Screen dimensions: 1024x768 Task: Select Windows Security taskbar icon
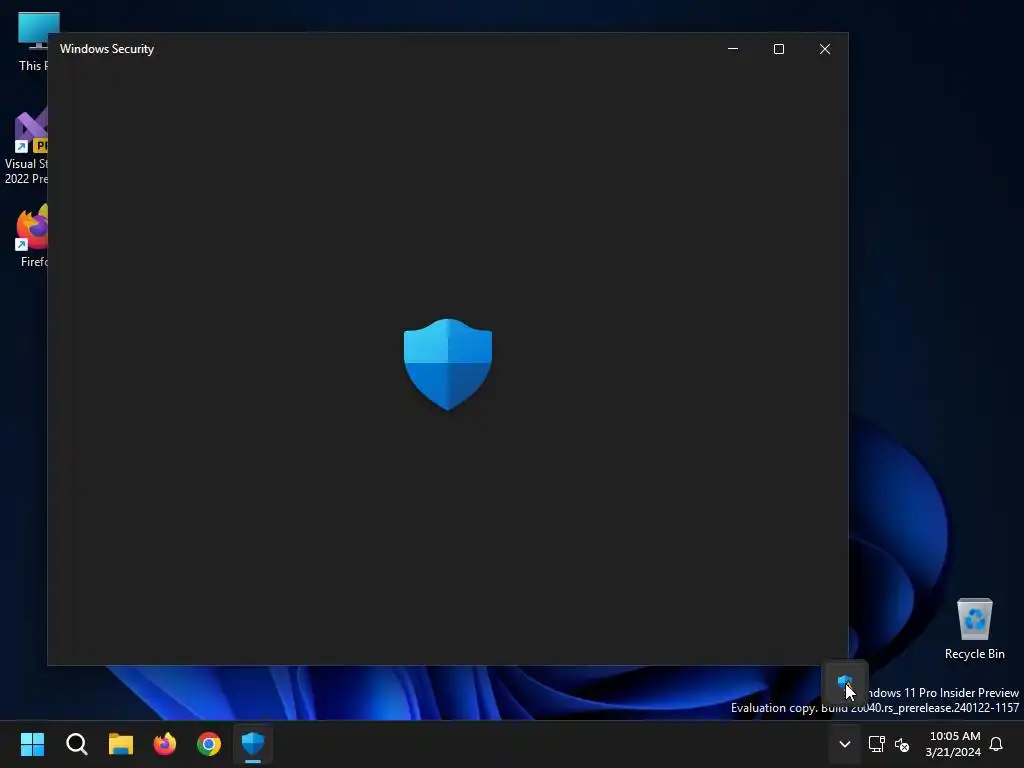[x=253, y=744]
